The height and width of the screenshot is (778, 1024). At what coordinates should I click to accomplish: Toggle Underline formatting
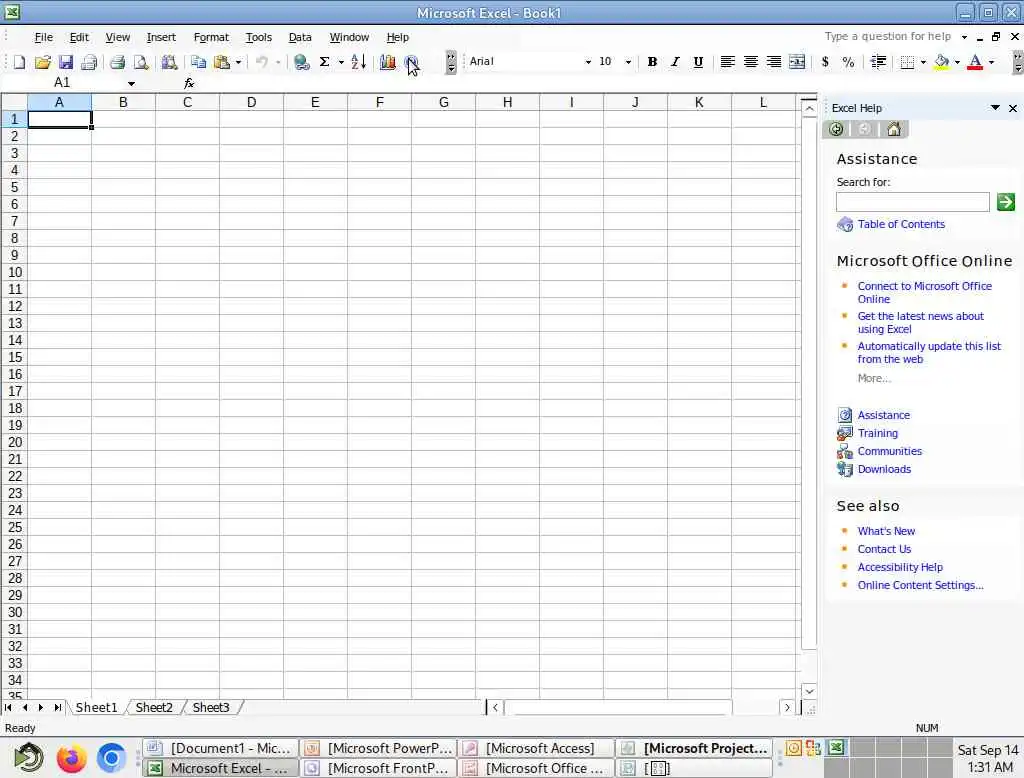point(698,62)
